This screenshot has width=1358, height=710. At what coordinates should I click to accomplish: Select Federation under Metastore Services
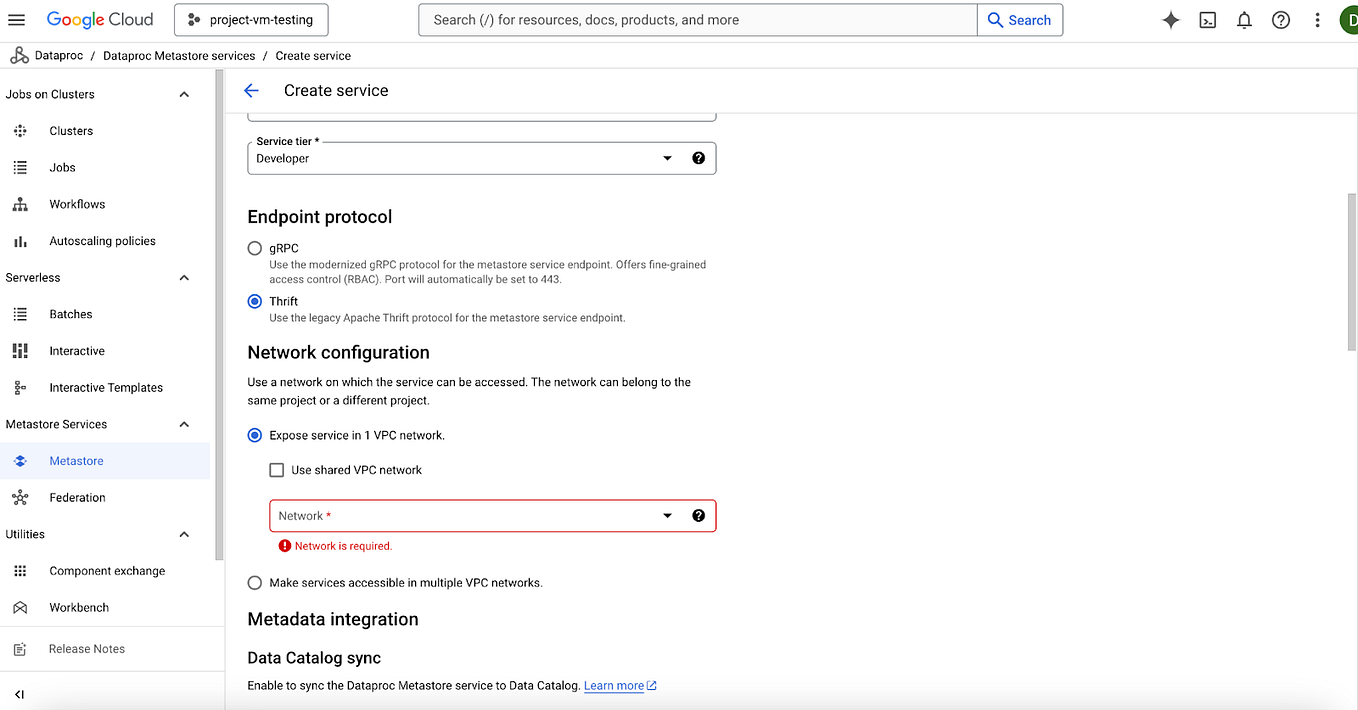coord(79,497)
